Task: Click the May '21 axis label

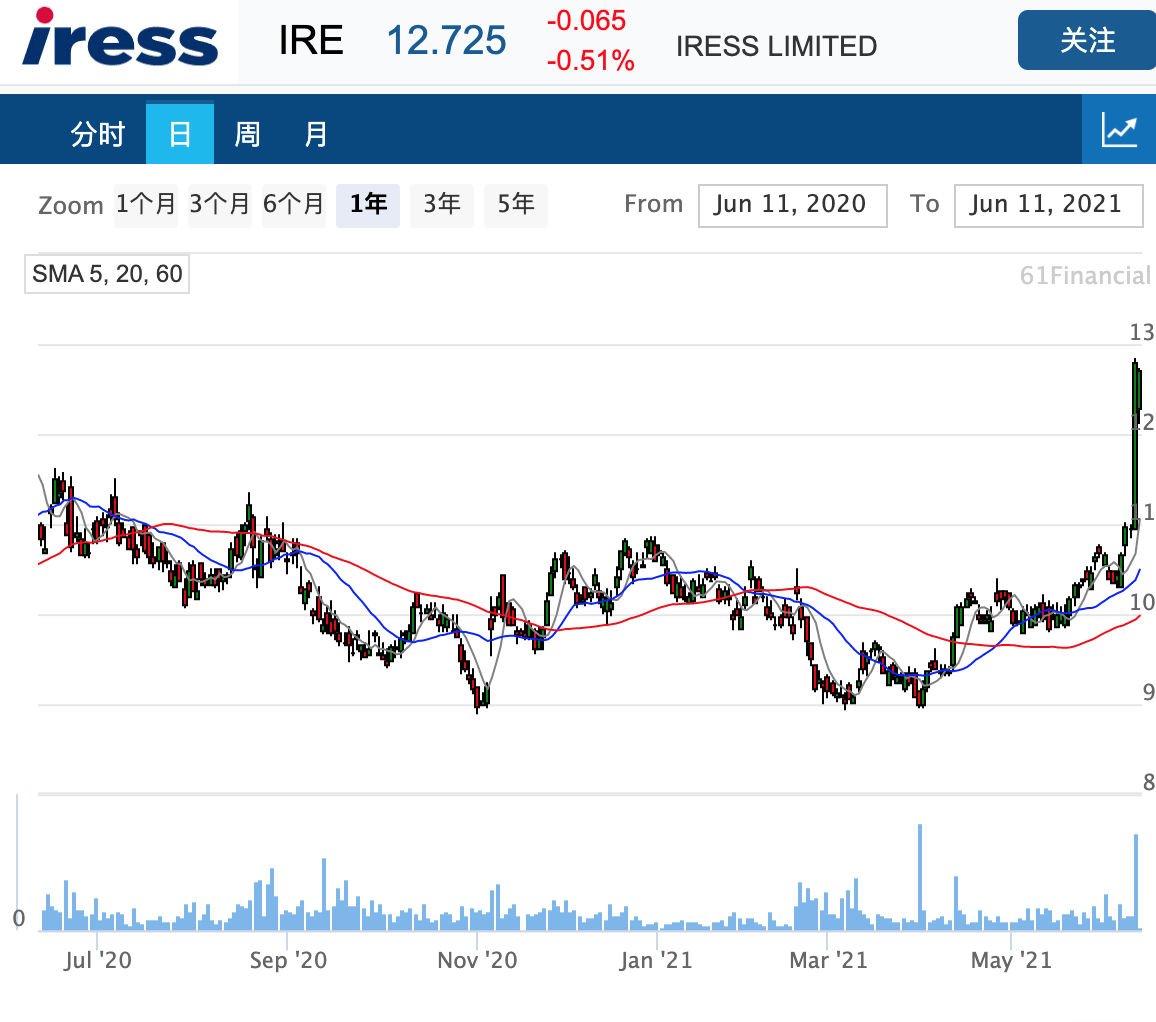Action: point(1011,960)
